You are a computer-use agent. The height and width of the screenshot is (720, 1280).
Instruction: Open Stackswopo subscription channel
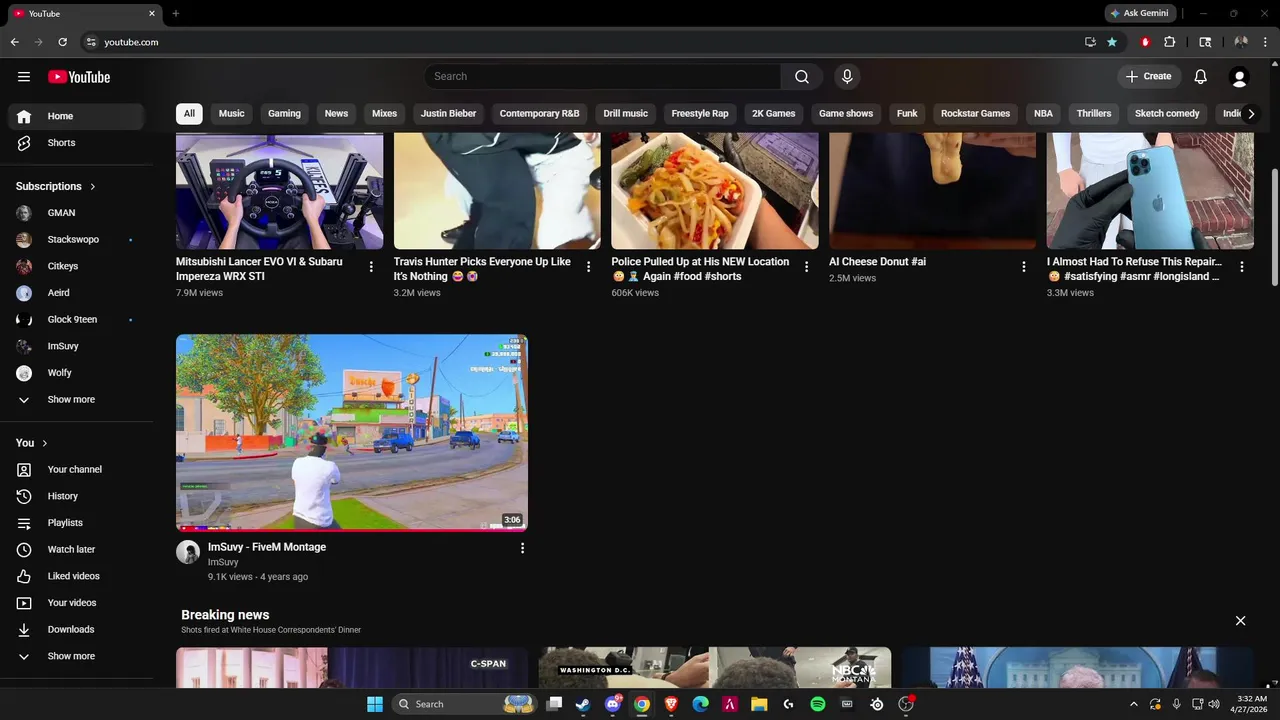pyautogui.click(x=76, y=240)
